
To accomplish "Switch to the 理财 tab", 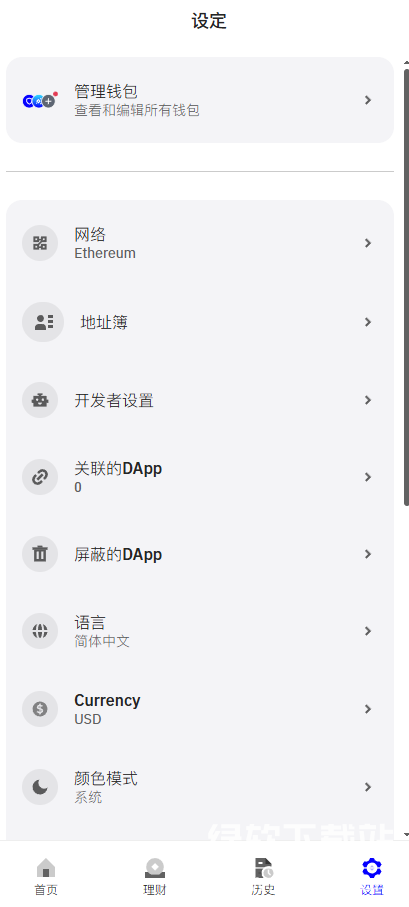I will (154, 876).
